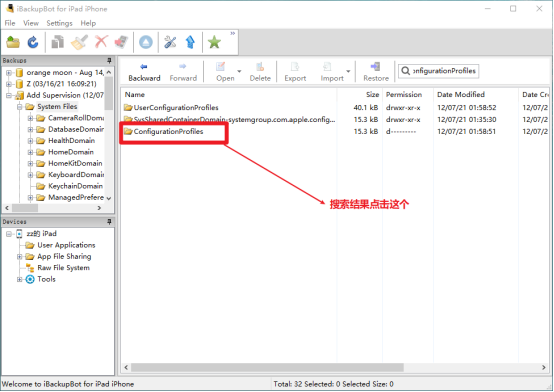Screen dimensions: 554x392
Task: Expand the HomeKitDomain folder node
Action: pyautogui.click(x=30, y=163)
